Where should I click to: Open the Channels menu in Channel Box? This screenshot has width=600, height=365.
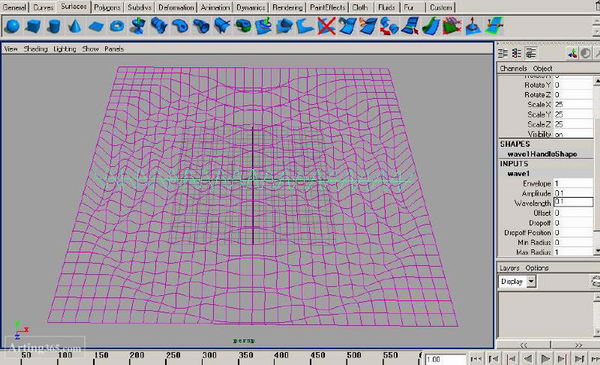tap(513, 68)
